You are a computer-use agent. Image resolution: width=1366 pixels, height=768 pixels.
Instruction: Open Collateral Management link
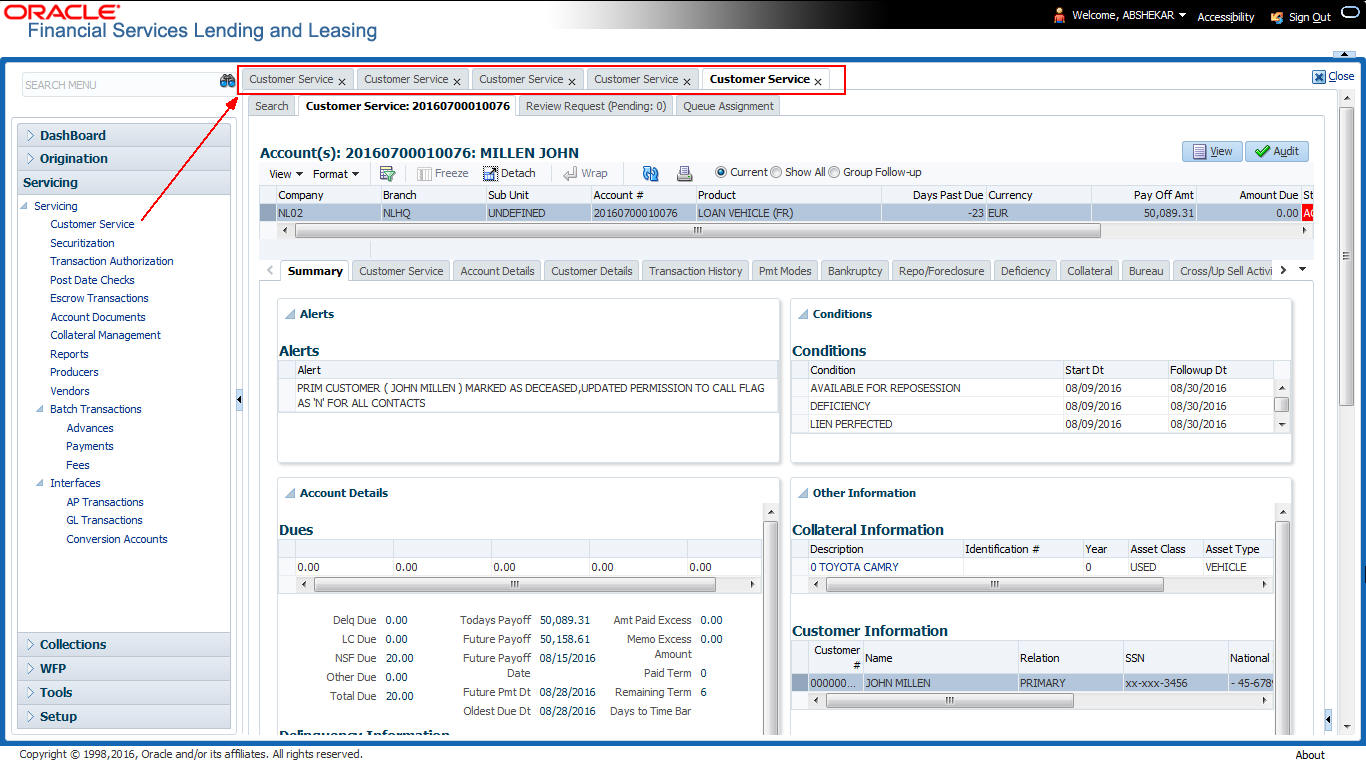coord(105,335)
